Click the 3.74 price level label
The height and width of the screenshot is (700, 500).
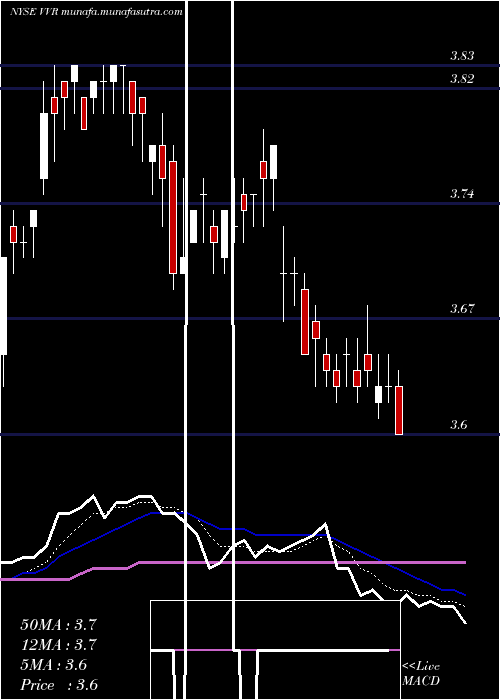click(462, 194)
